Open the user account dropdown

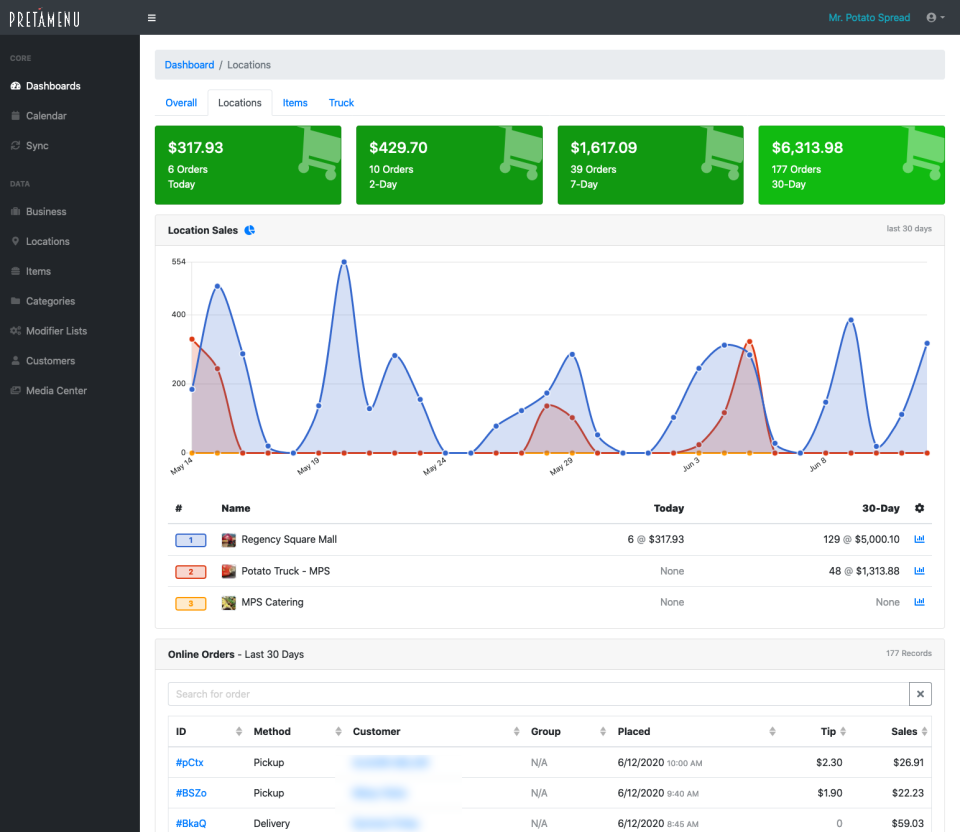(x=935, y=18)
